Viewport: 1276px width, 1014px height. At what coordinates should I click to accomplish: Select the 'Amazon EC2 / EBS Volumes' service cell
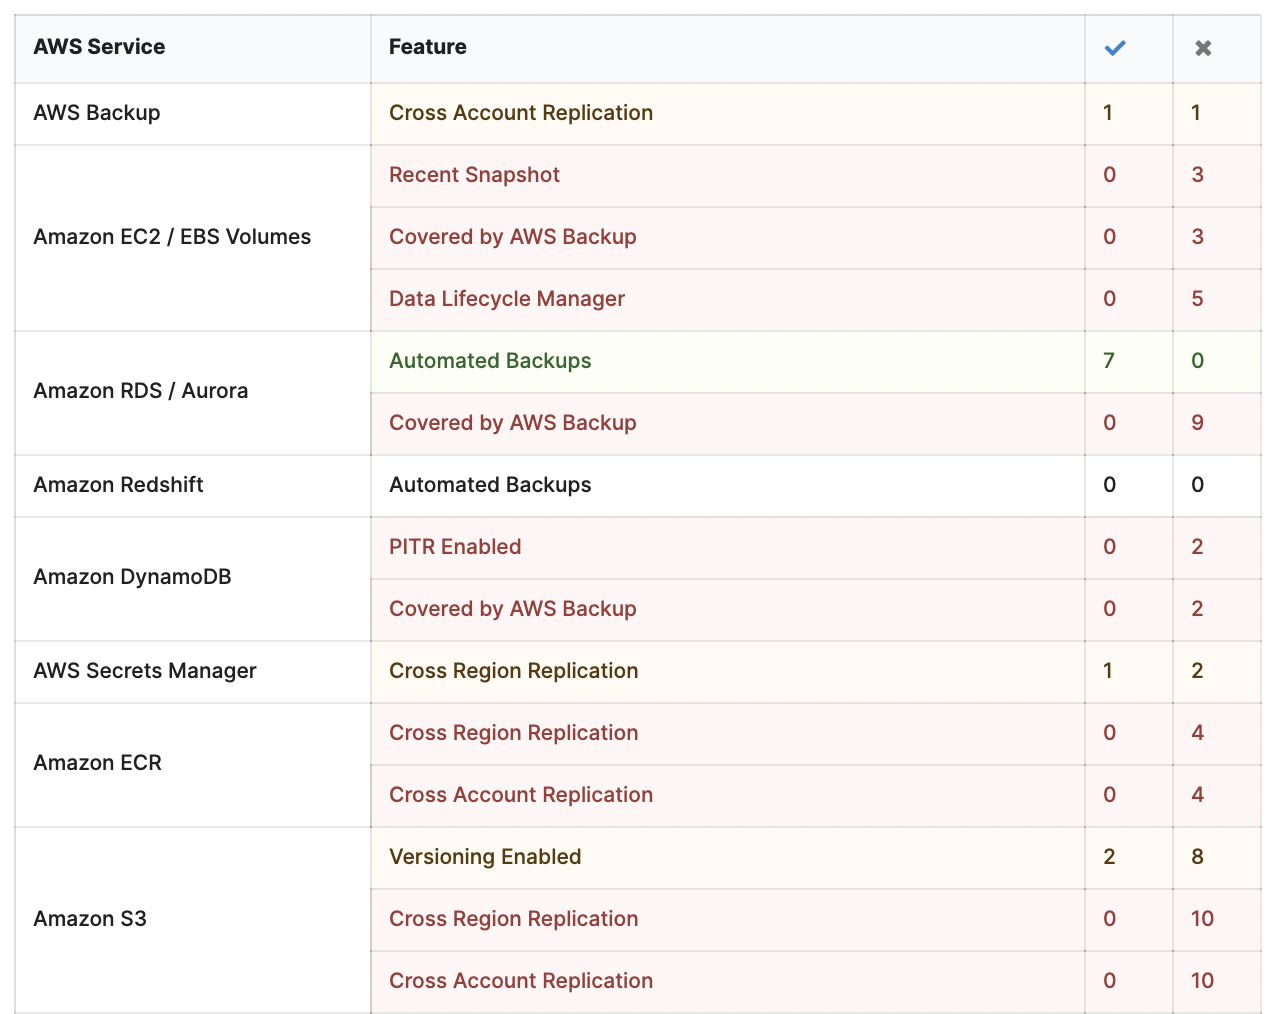pyautogui.click(x=193, y=237)
